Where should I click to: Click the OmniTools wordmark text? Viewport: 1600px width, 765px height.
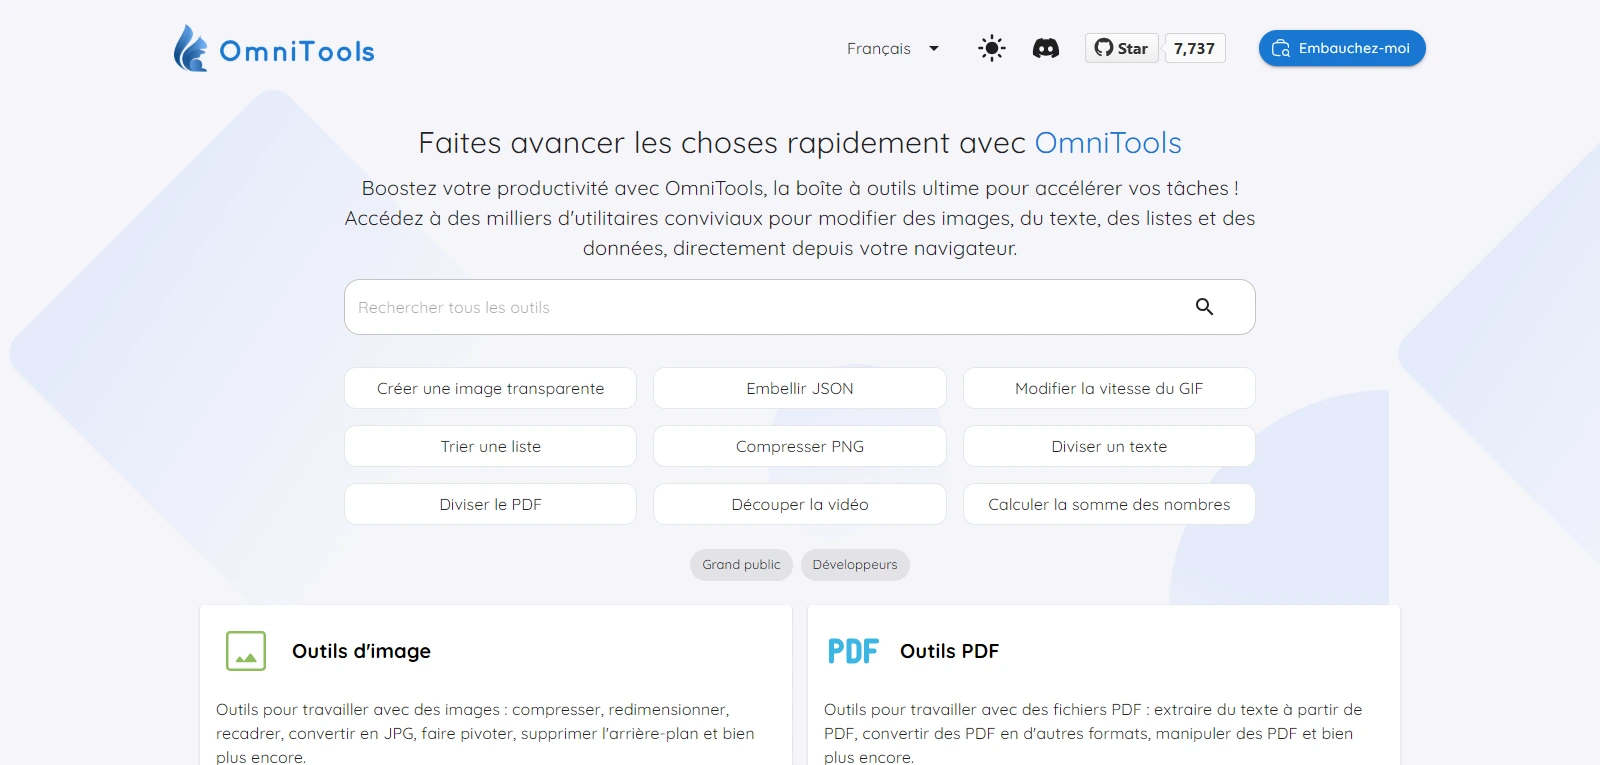tap(297, 51)
